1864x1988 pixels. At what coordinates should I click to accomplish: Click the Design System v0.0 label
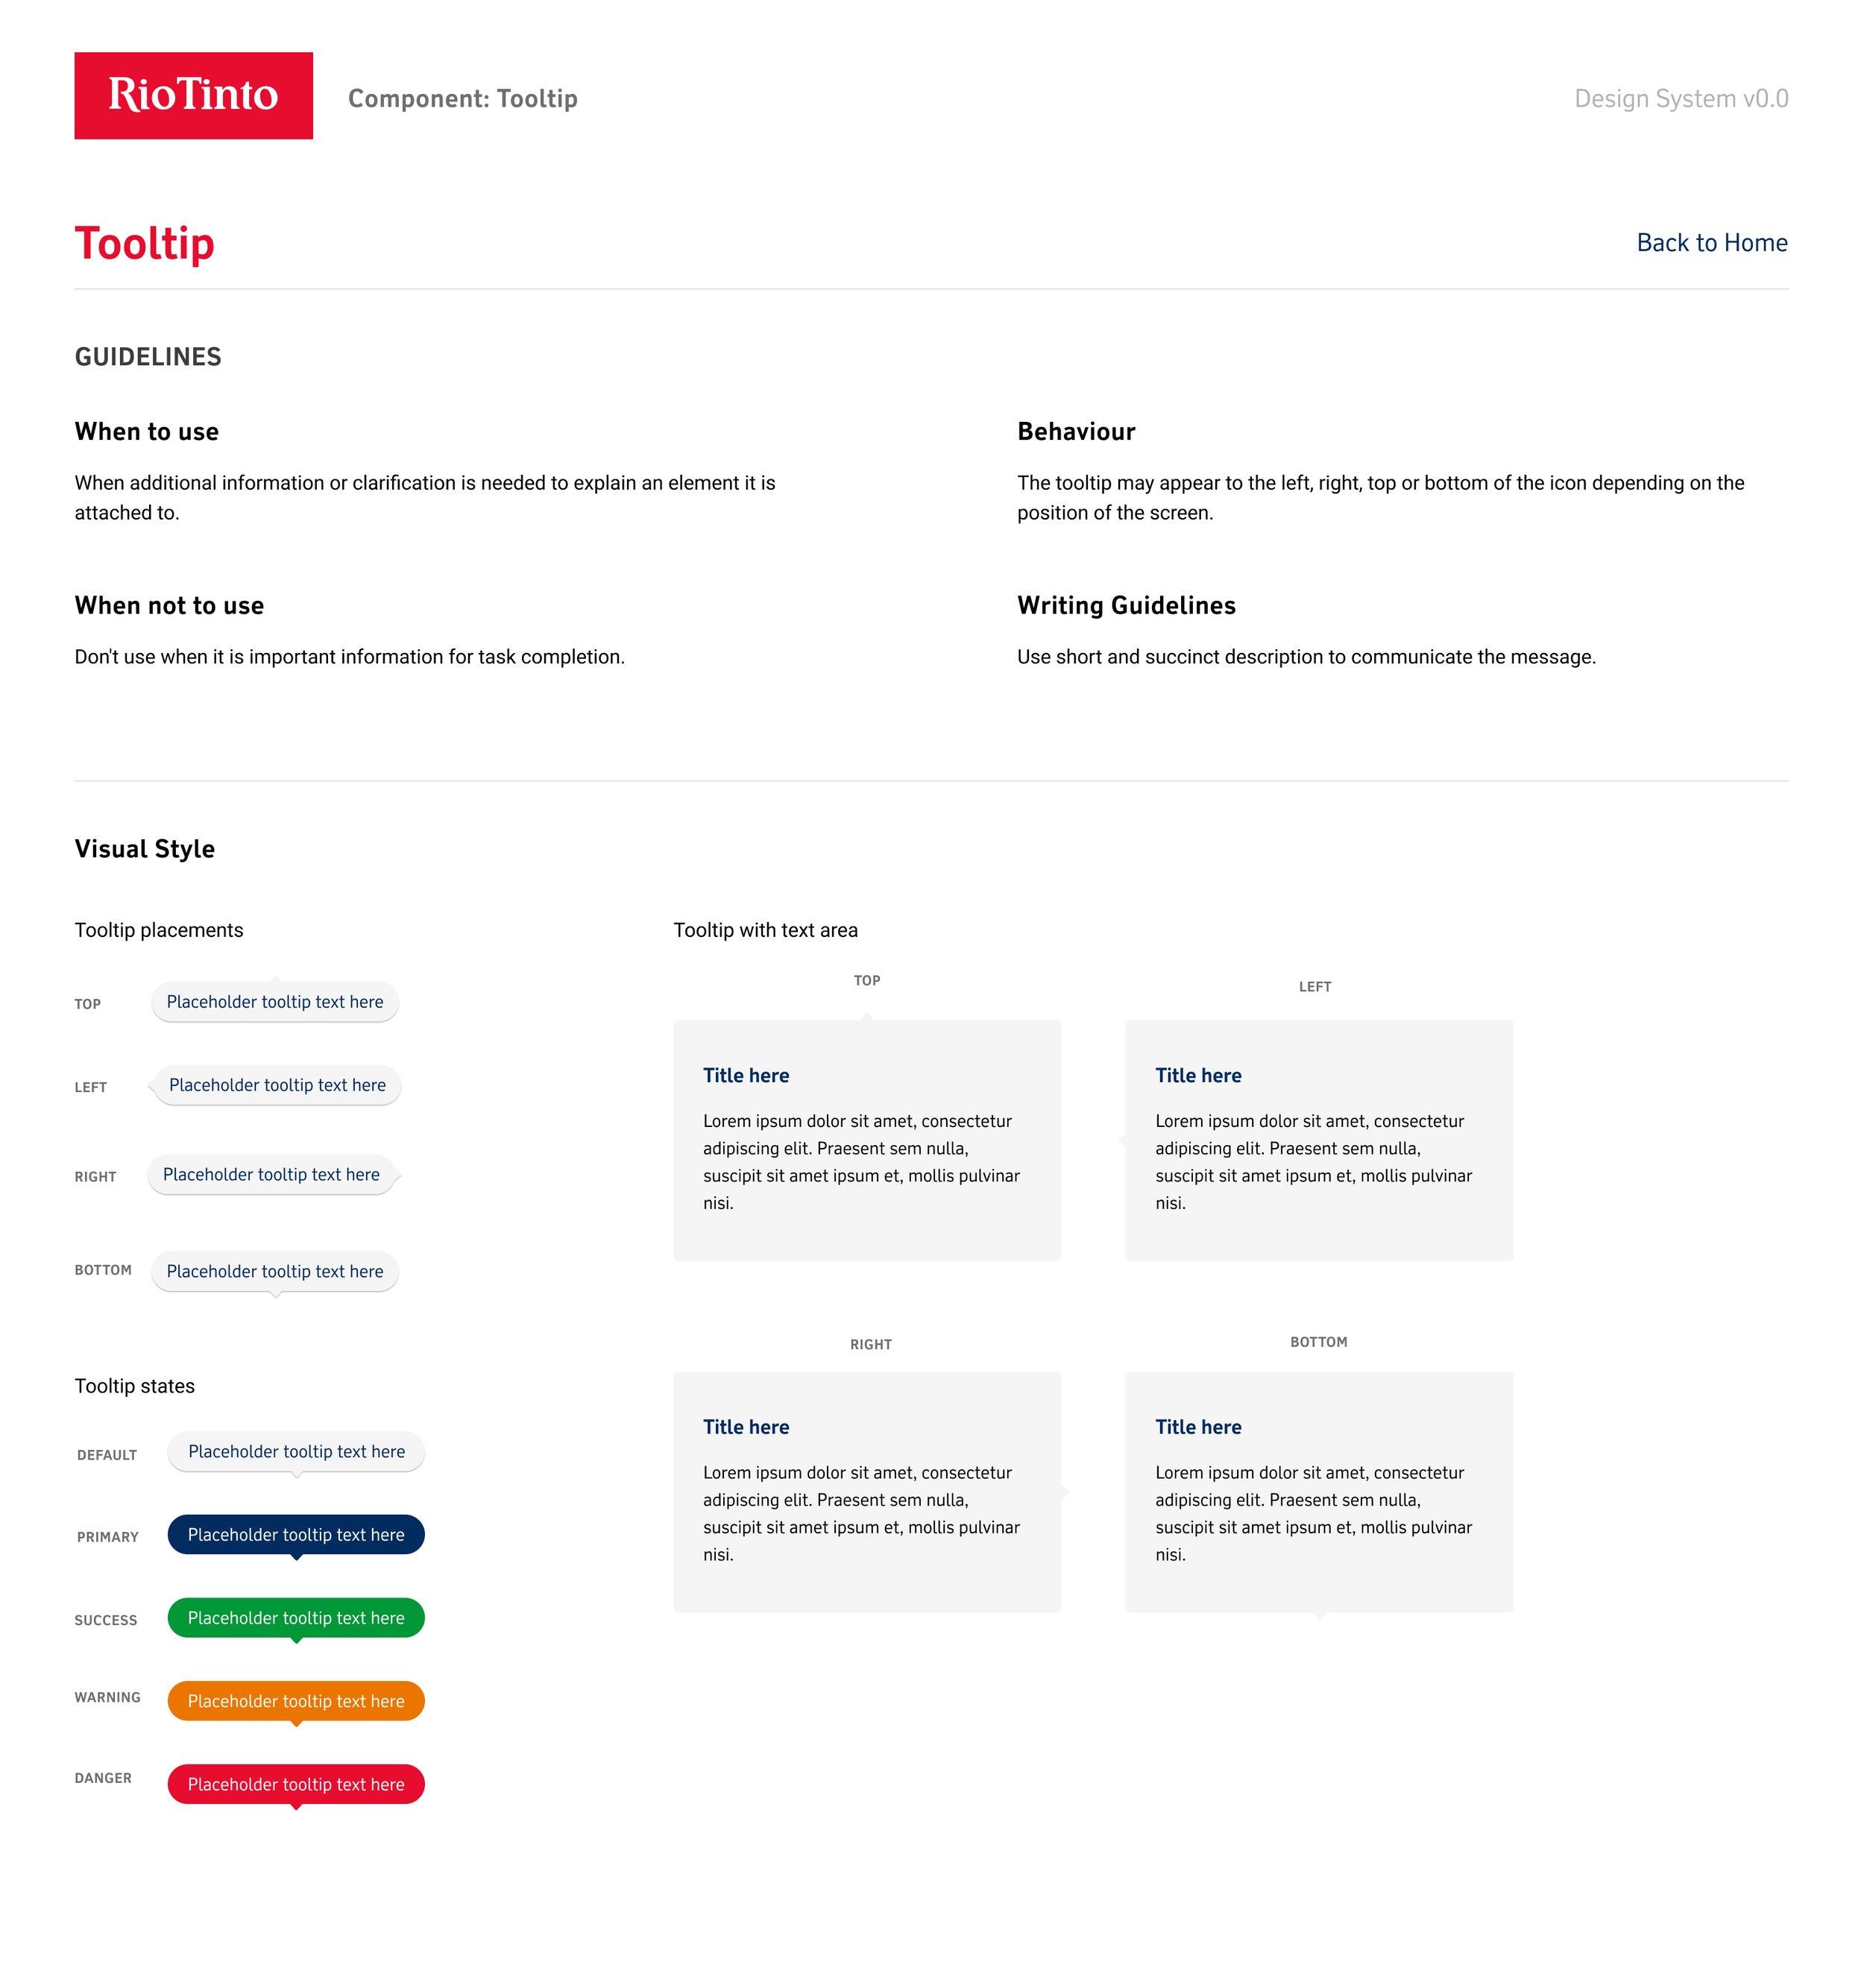point(1681,98)
